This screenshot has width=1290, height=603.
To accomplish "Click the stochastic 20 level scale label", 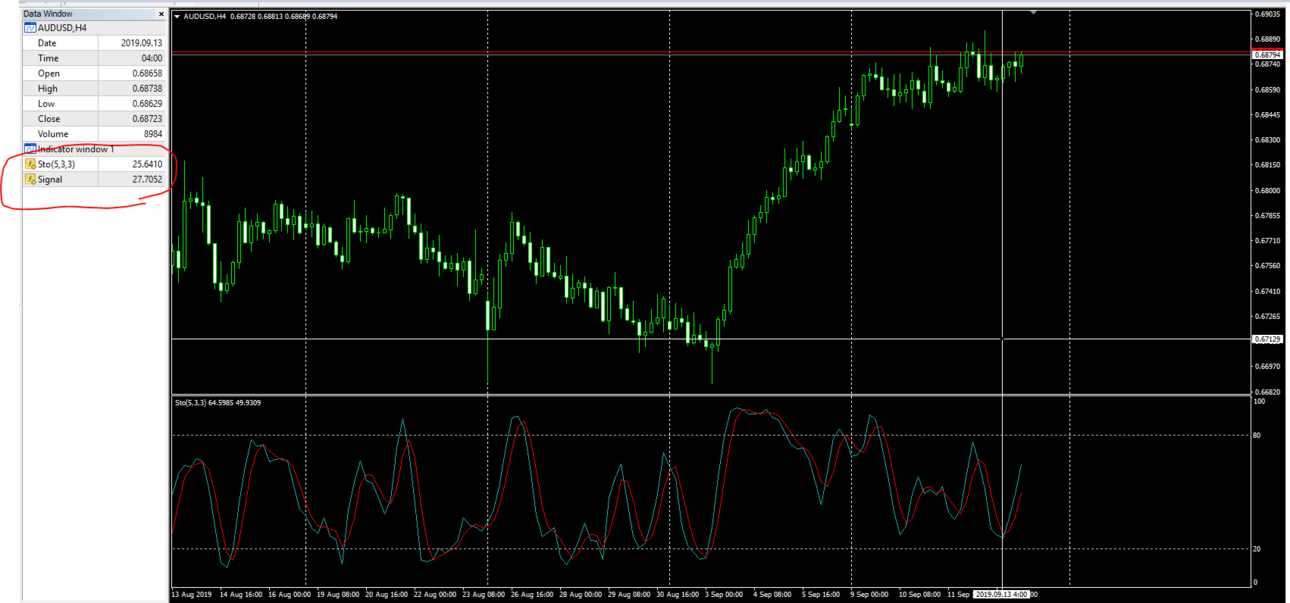I will click(1258, 549).
